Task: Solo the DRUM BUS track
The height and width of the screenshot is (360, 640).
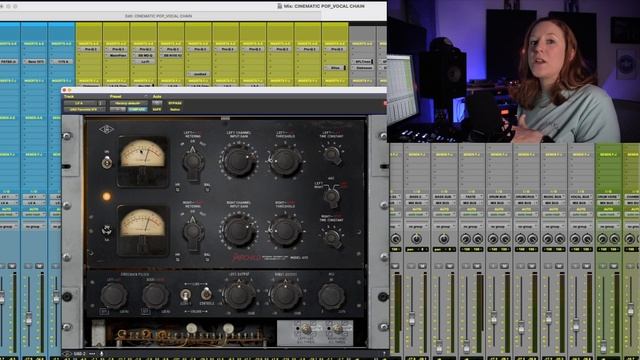Action: click(x=493, y=266)
